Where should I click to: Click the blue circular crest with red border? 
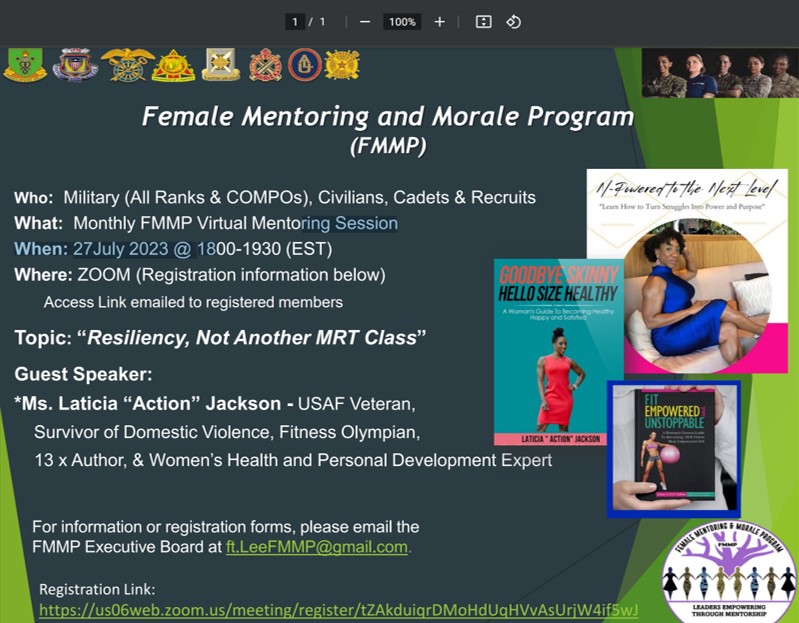[305, 65]
